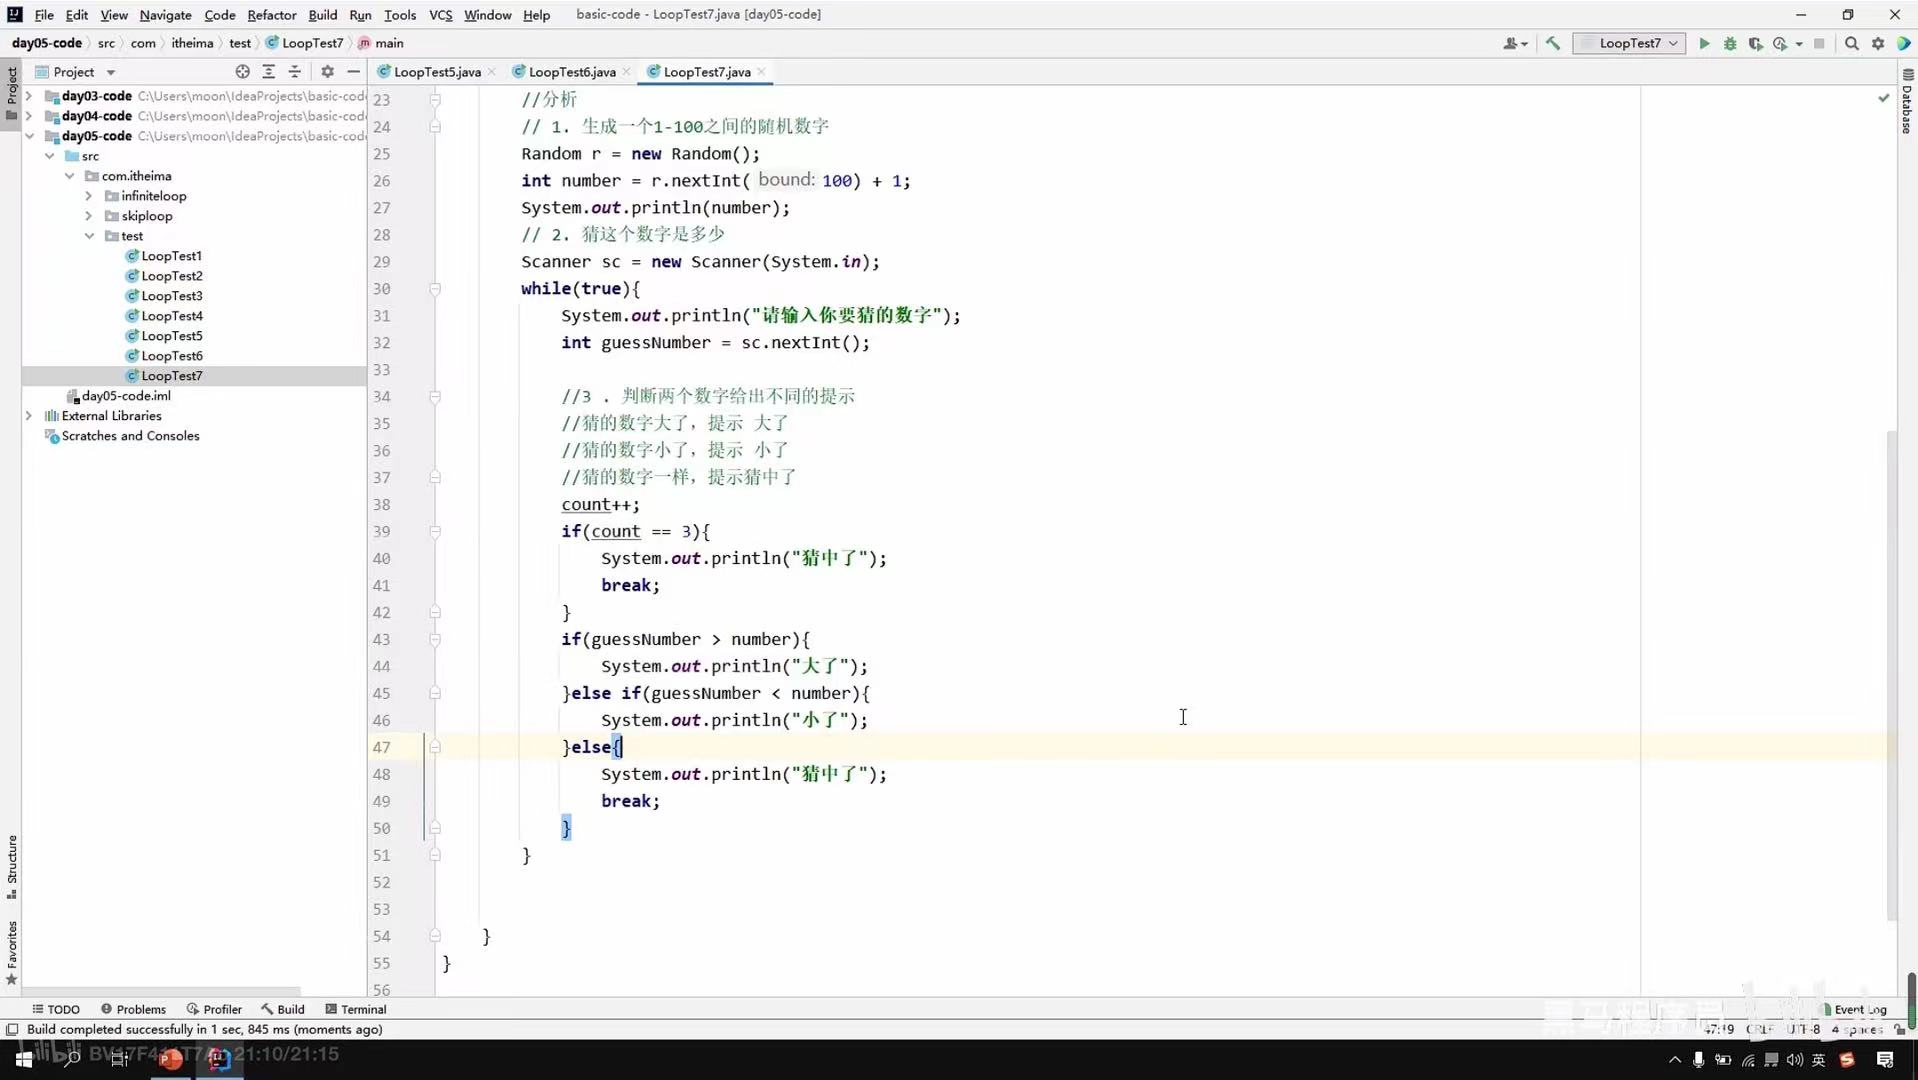
Task: Switch to the LoopTest5.java editor tab
Action: (x=435, y=71)
